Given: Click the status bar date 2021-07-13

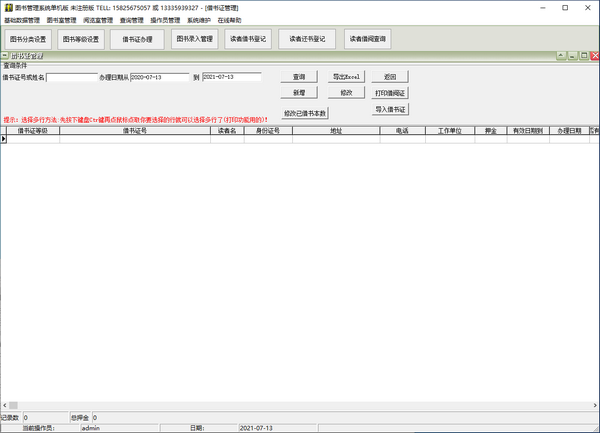Looking at the screenshot, I should [x=278, y=428].
